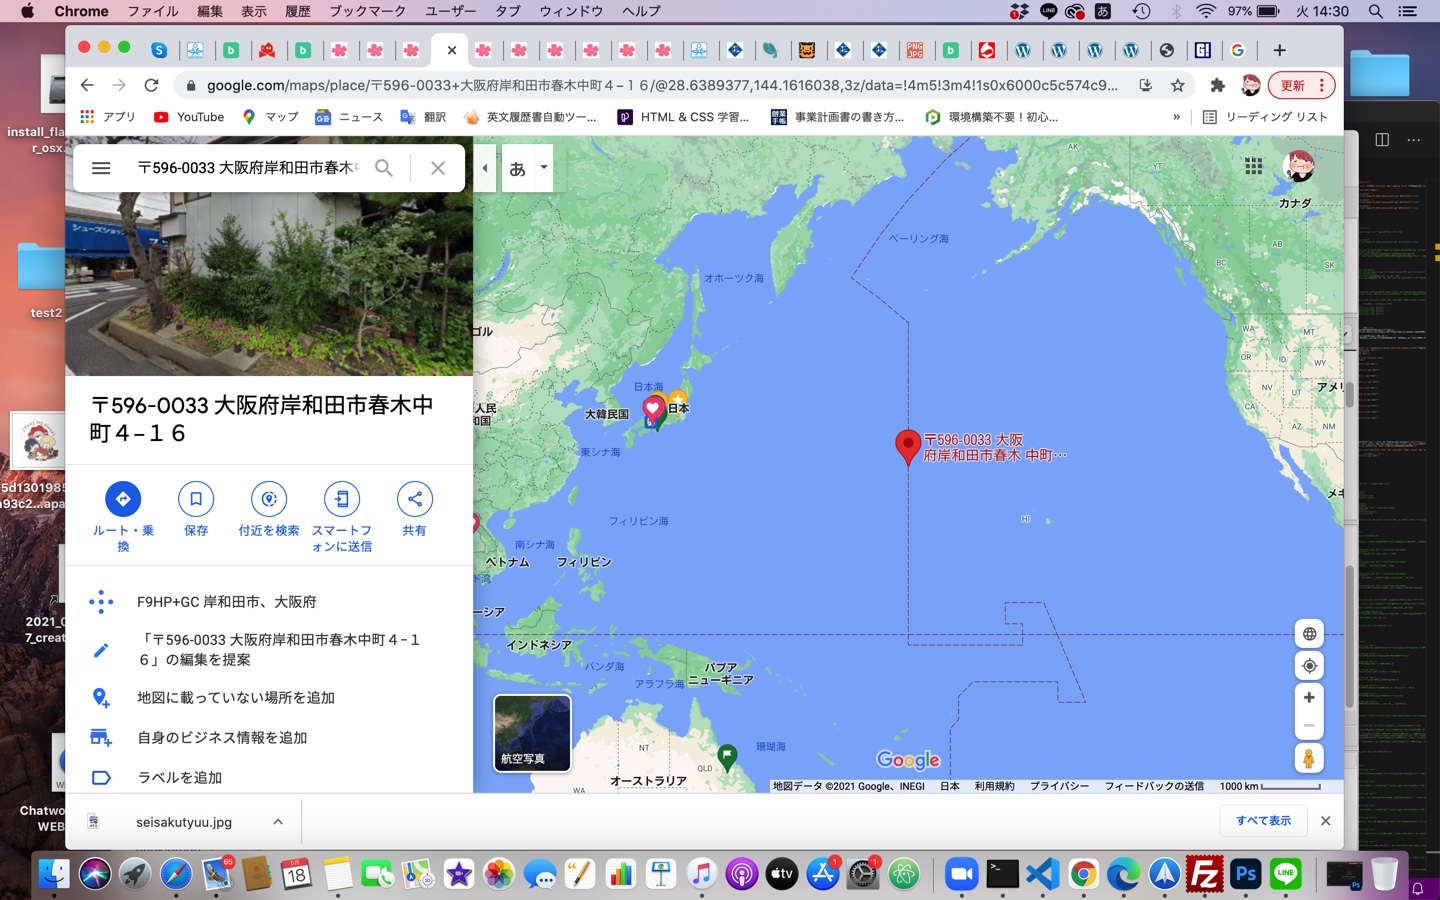Toggle globe view on the map

[1308, 634]
